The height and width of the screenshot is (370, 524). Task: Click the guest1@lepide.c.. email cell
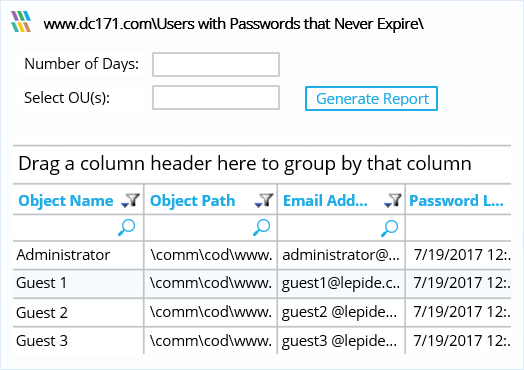tap(341, 284)
